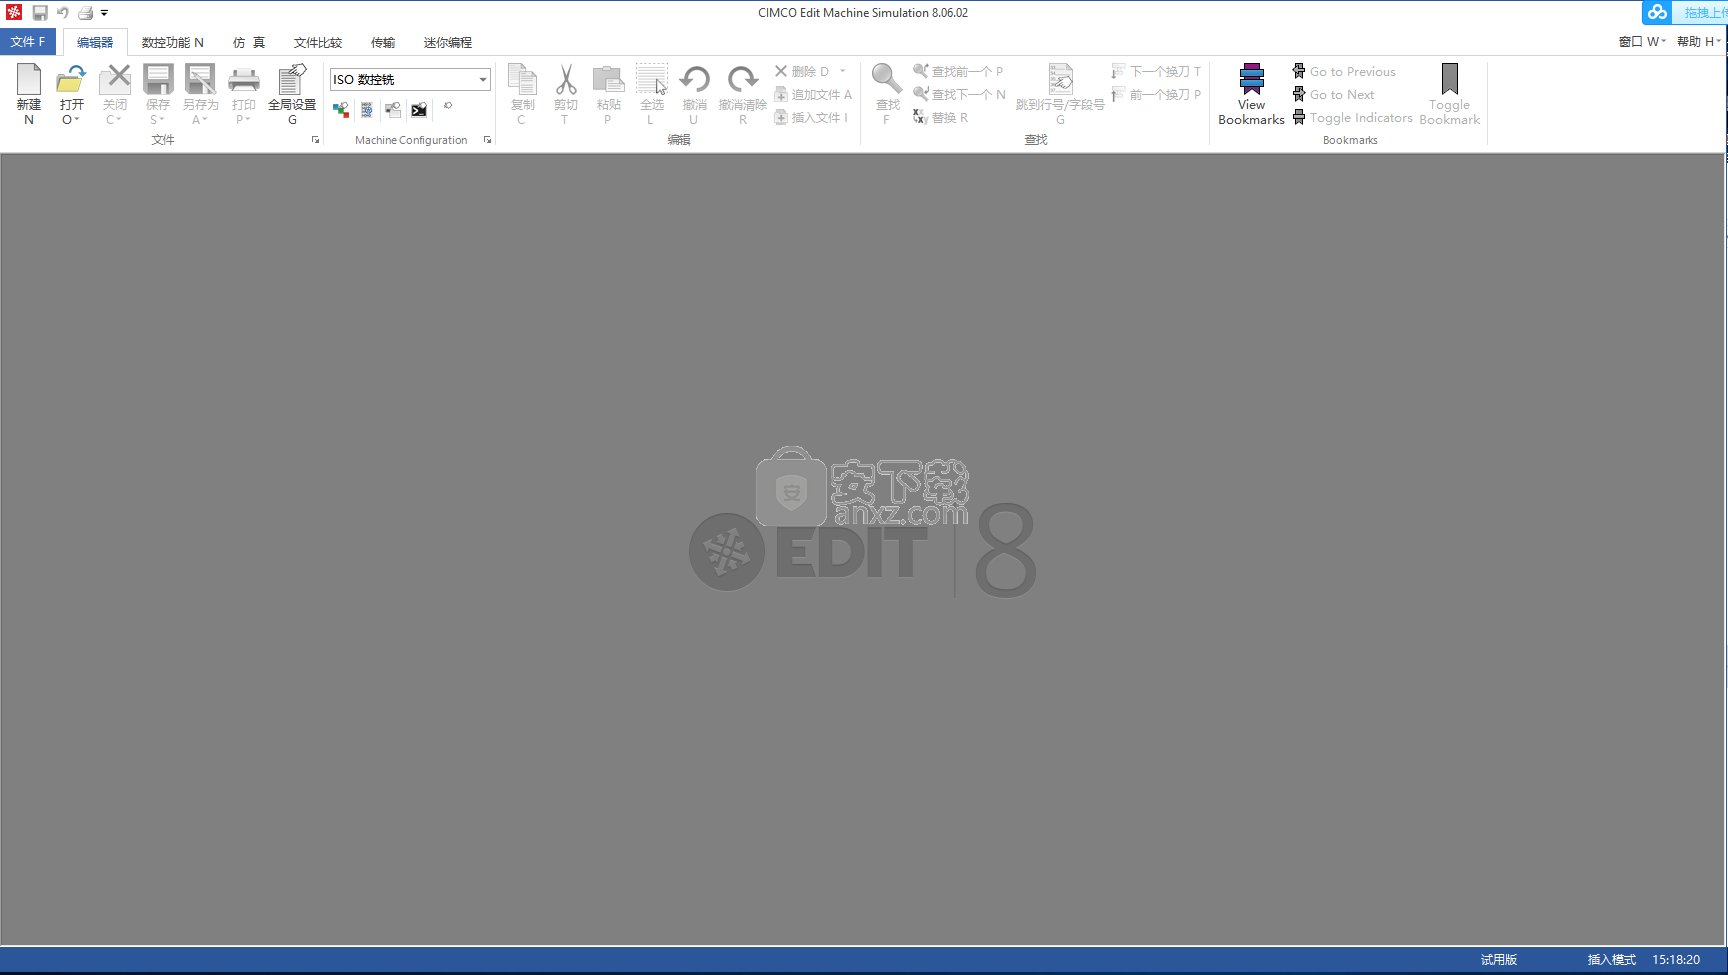Image resolution: width=1728 pixels, height=975 pixels.
Task: Print with the 打印 icon
Action: pyautogui.click(x=244, y=80)
